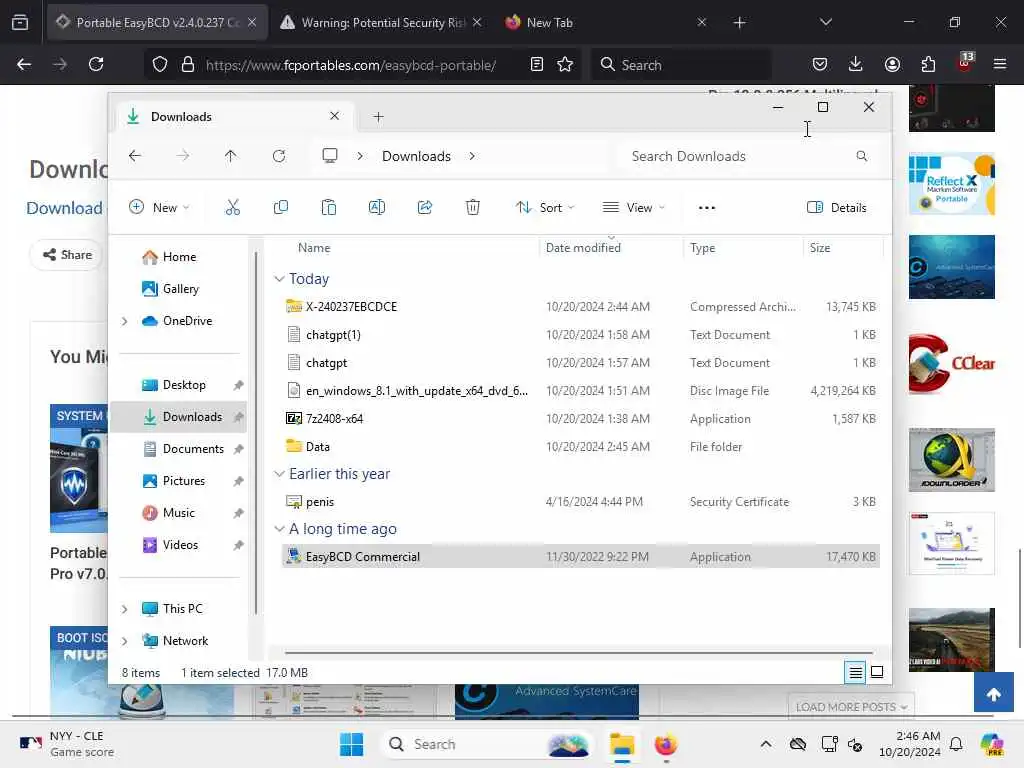The image size is (1024, 768).
Task: Refresh the Downloads folder view
Action: 279,156
